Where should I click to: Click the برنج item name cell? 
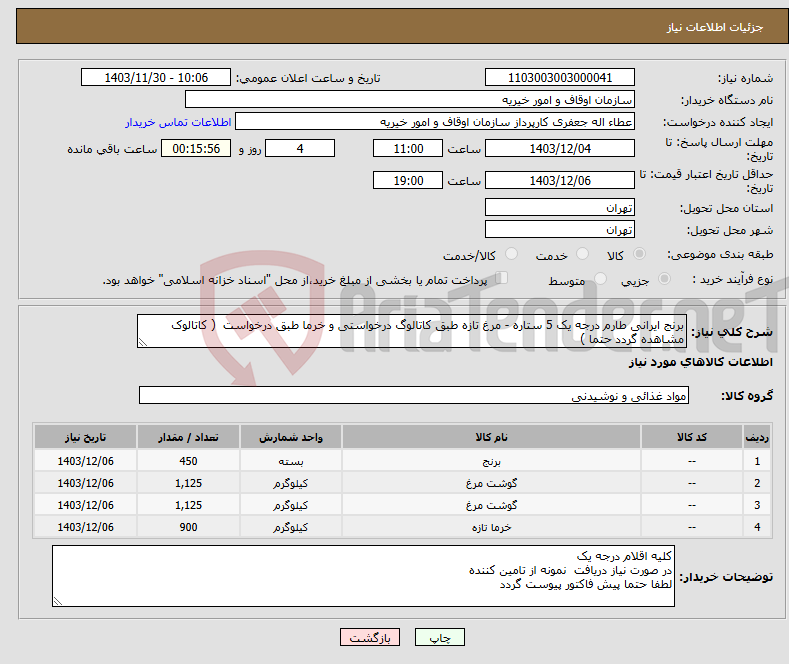pos(491,461)
